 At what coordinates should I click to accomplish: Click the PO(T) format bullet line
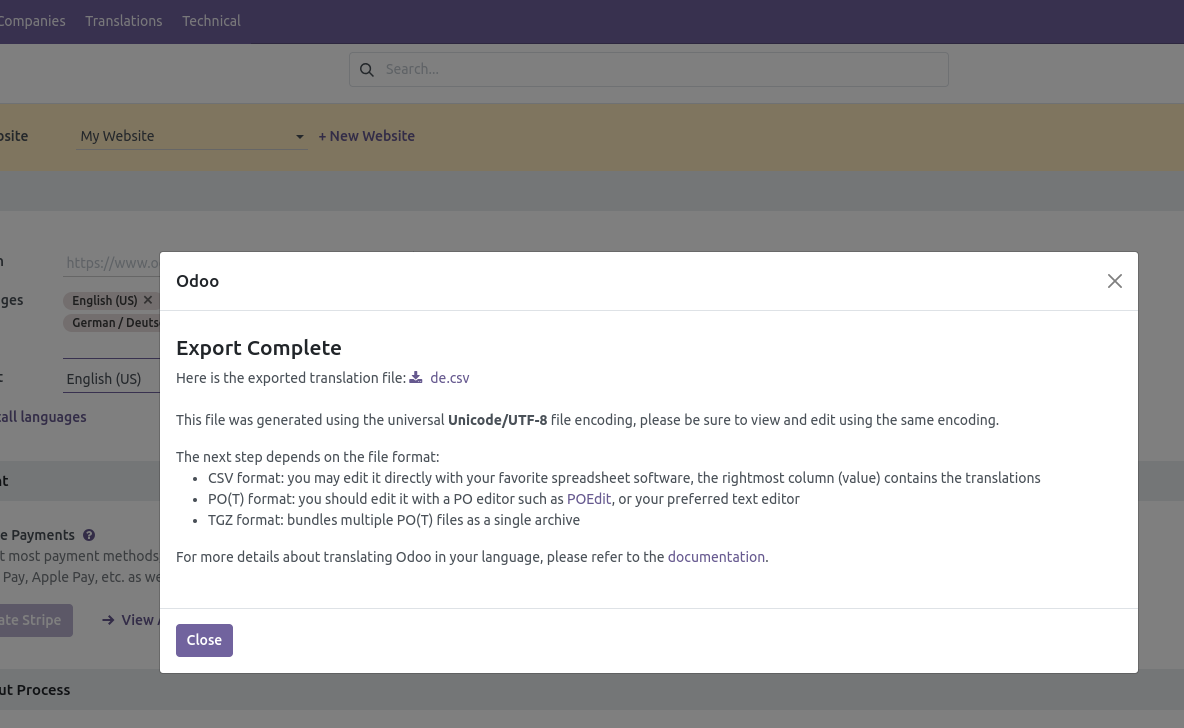pos(504,499)
